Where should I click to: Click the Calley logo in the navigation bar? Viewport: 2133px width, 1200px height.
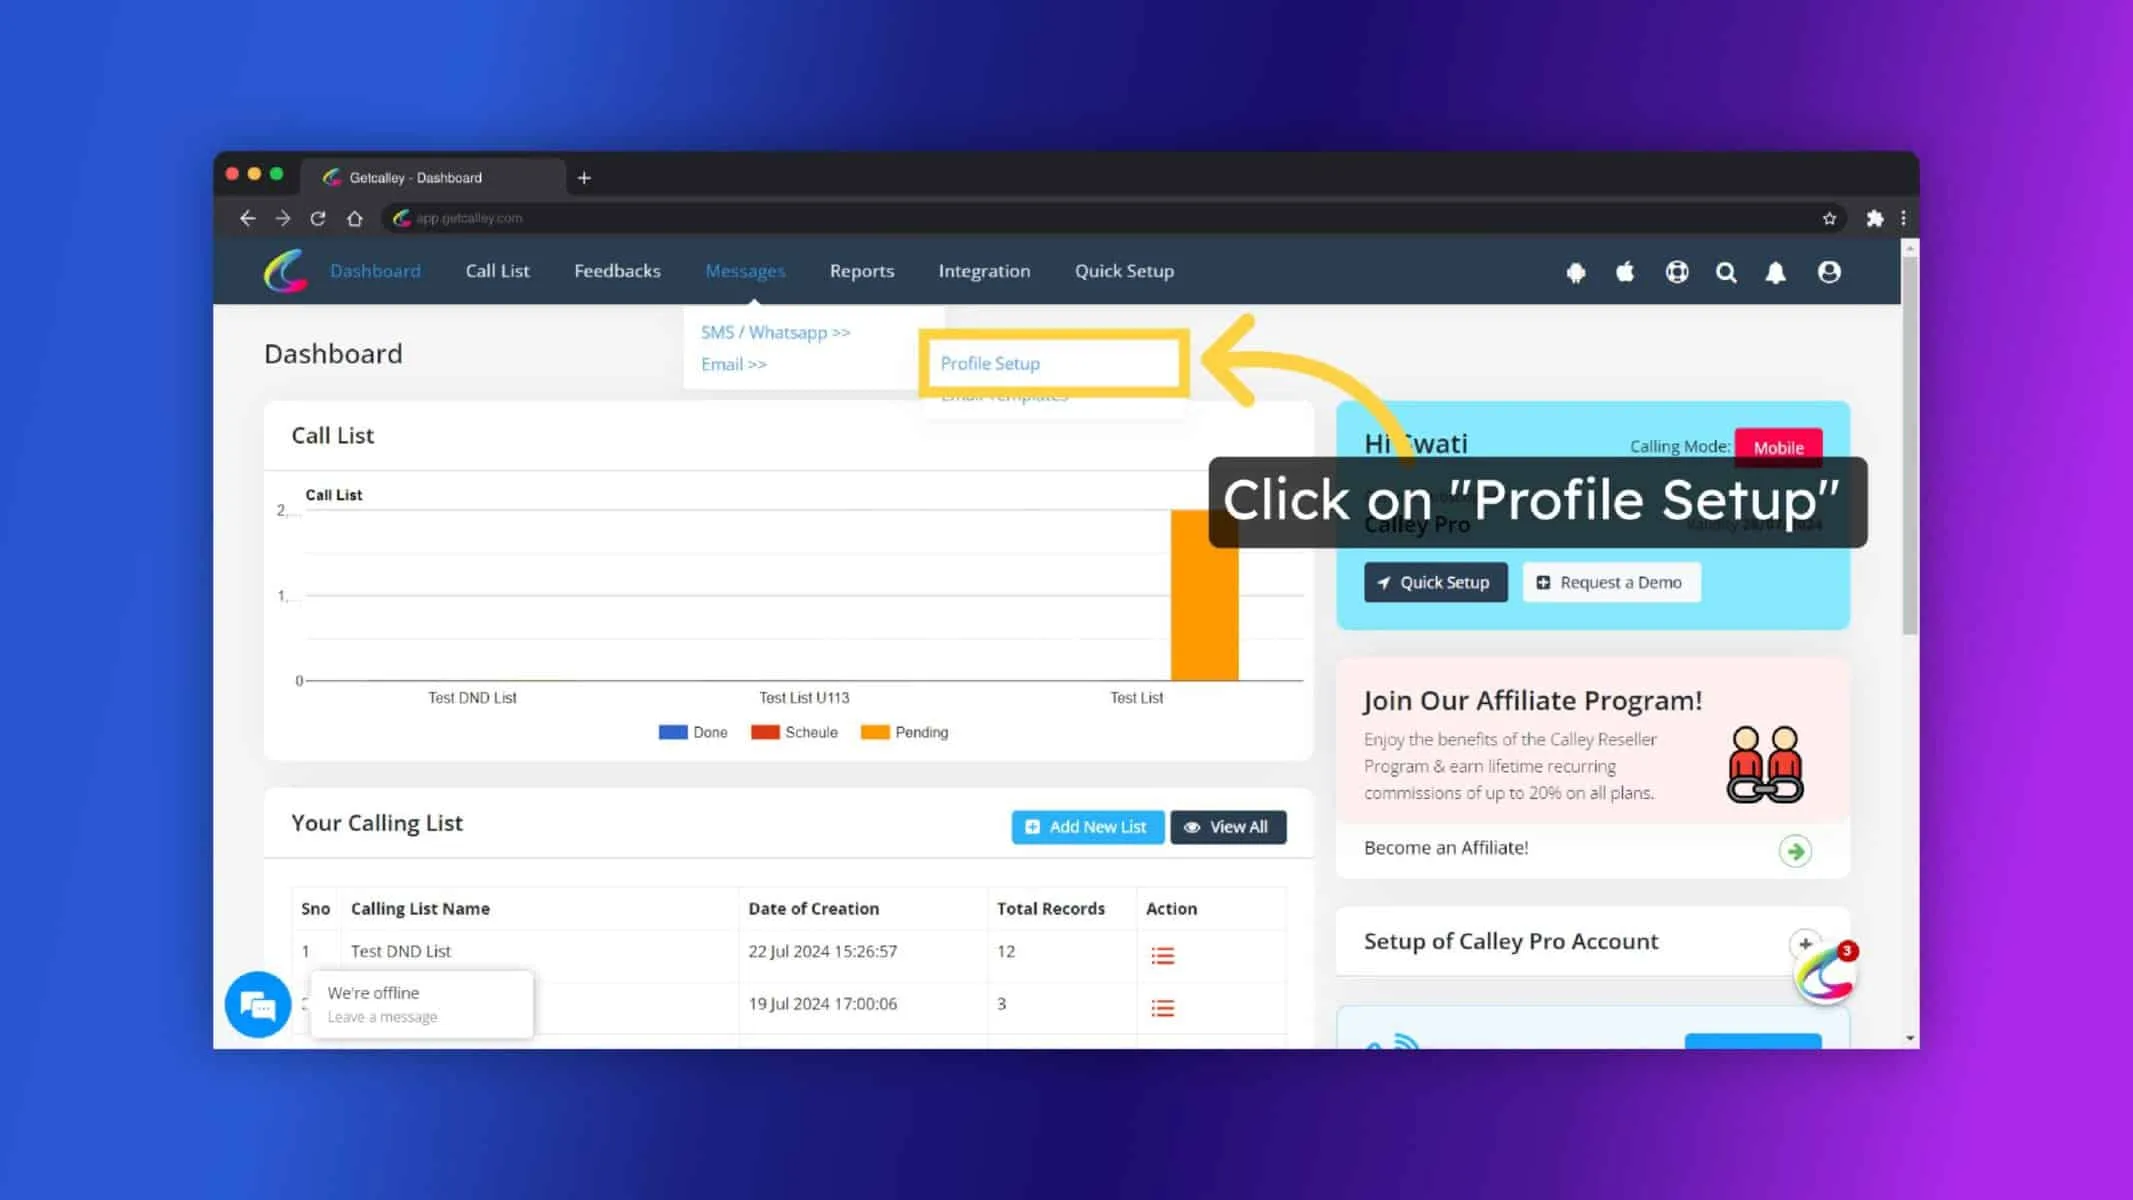285,271
